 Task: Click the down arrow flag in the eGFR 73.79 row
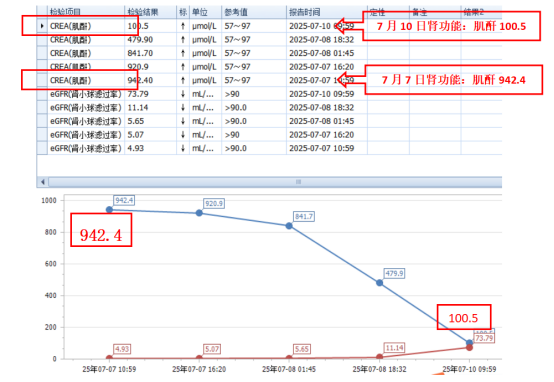click(183, 94)
